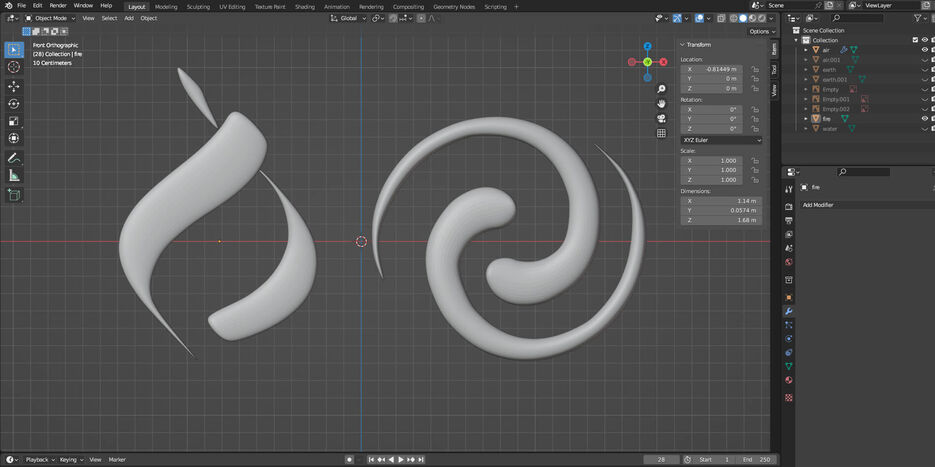Switch orthographic/perspective with the grid icon
Viewport: 935px width, 467px height.
pos(661,134)
